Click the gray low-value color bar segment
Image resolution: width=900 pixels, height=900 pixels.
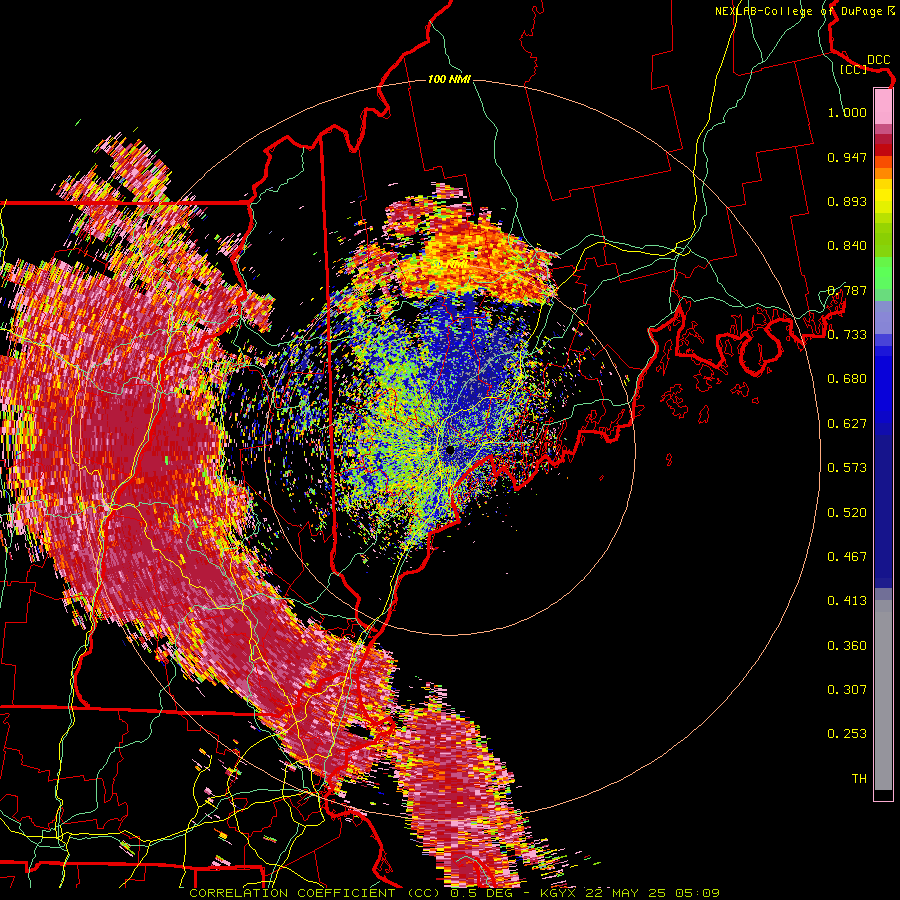click(x=883, y=695)
